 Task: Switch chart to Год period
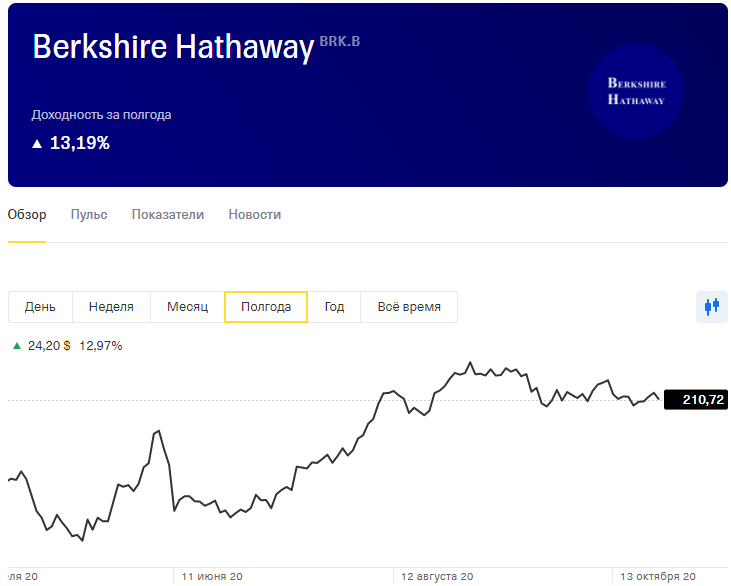(334, 307)
